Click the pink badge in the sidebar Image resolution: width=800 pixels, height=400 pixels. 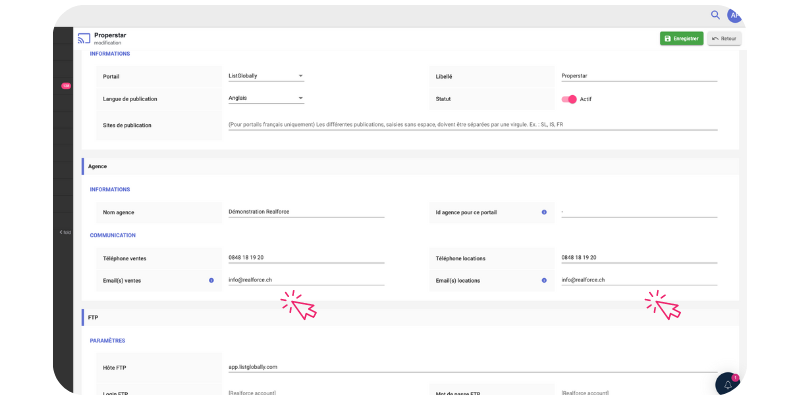pos(66,86)
